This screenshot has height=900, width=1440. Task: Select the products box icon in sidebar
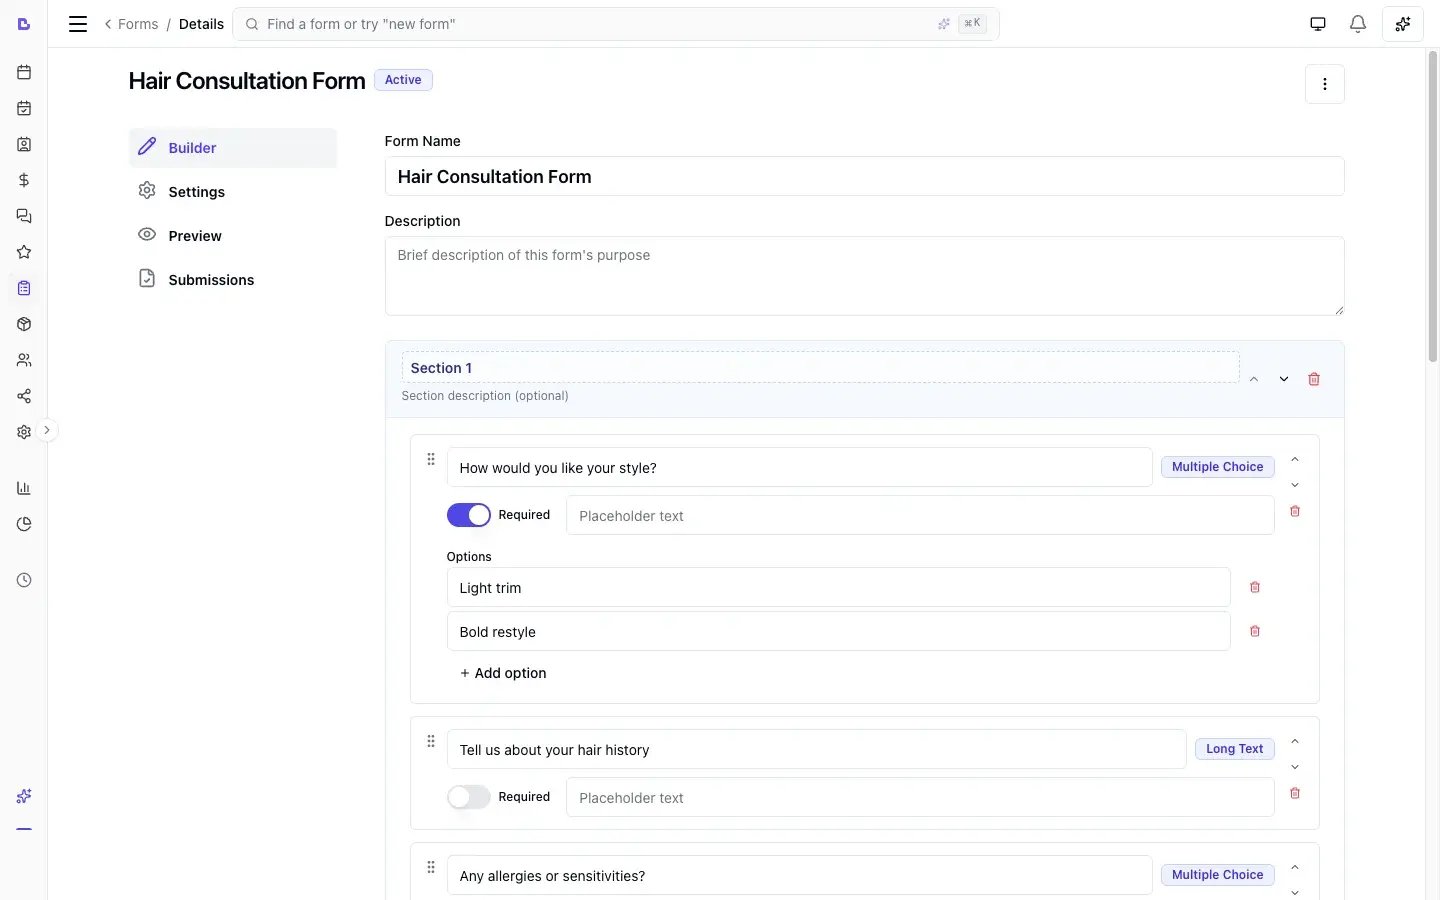24,324
